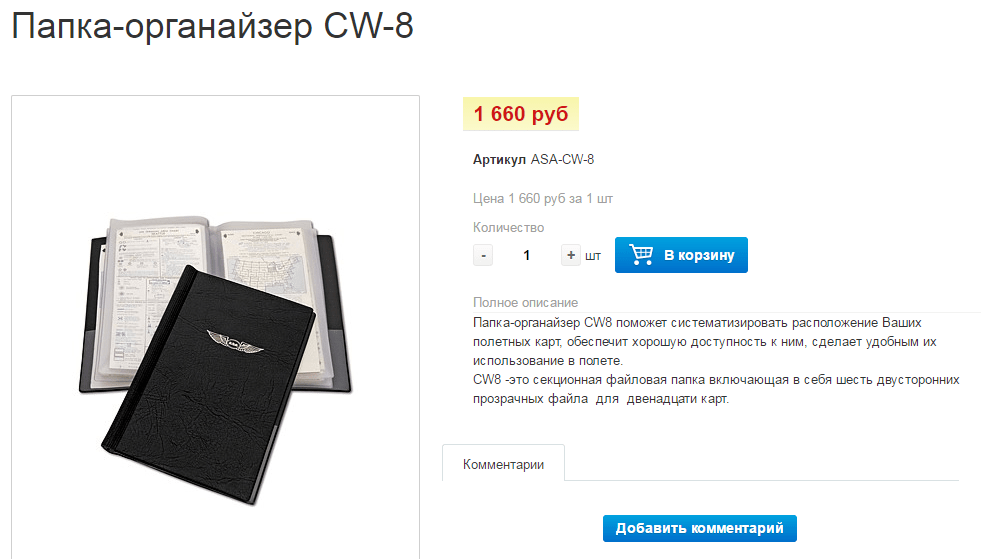Open the Комментарии tab

tap(503, 464)
